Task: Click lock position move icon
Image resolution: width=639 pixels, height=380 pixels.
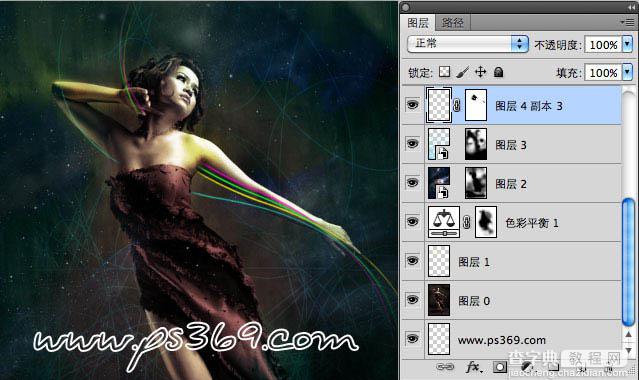Action: pos(481,72)
